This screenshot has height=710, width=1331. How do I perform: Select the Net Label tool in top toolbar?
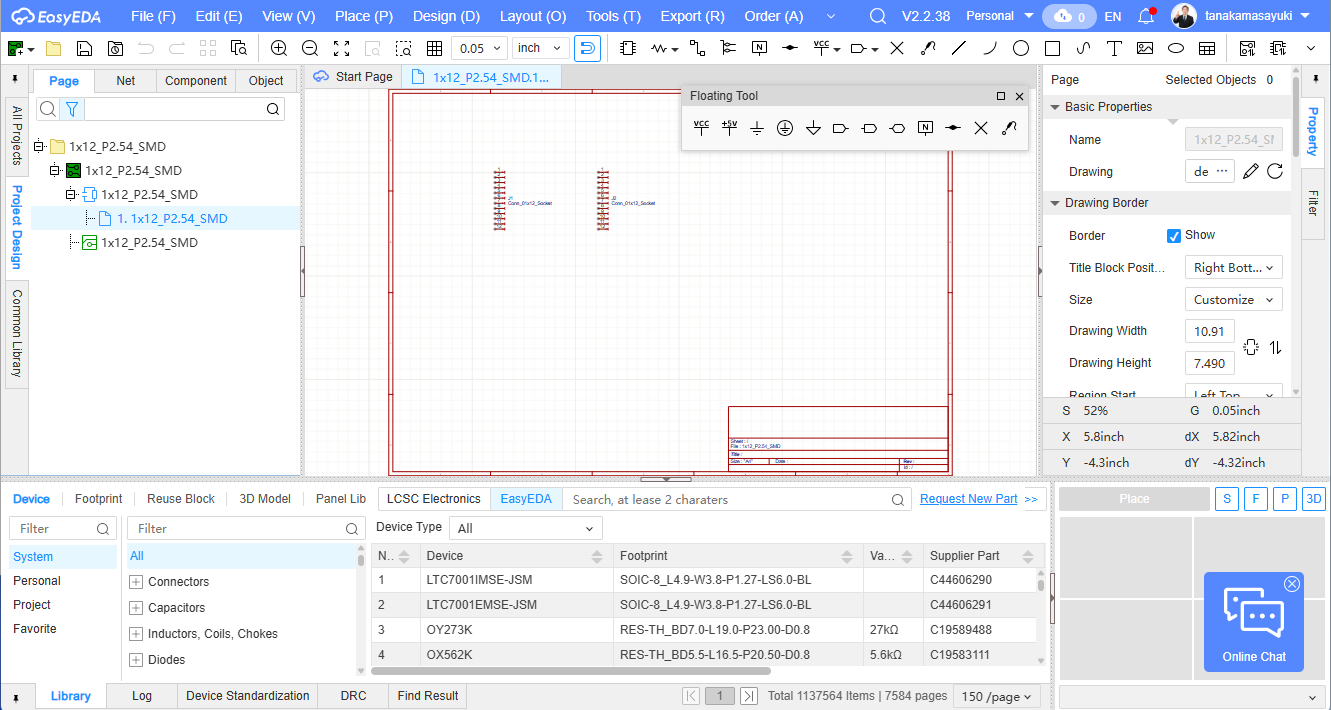tap(759, 48)
